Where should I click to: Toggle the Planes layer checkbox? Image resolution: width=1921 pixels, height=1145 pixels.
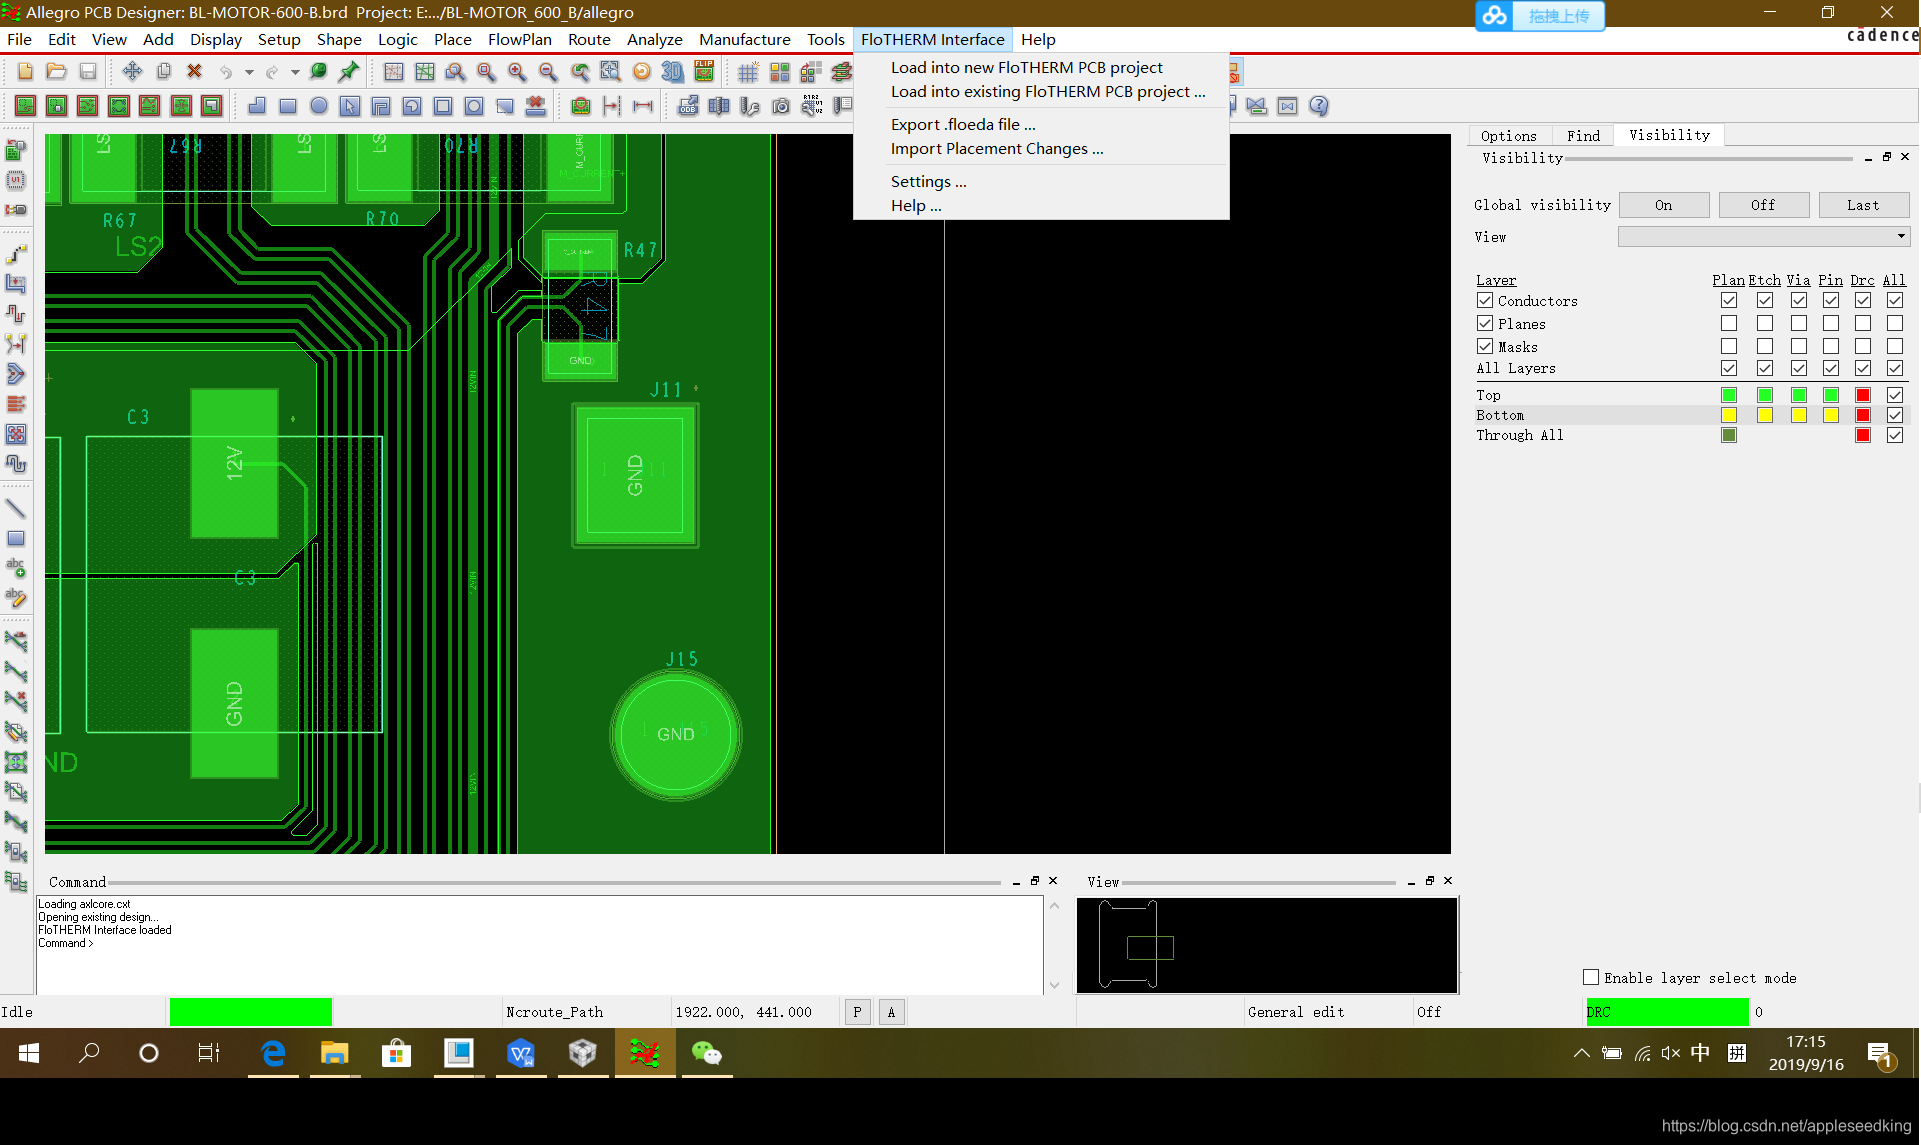click(1485, 324)
